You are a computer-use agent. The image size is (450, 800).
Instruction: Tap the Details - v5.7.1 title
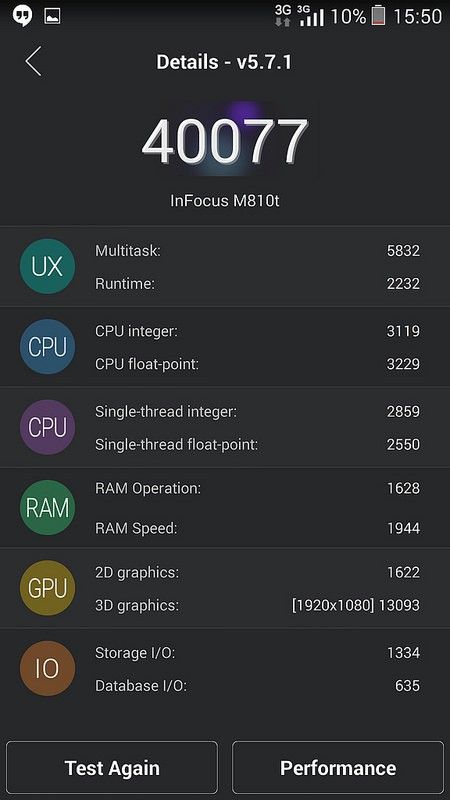pyautogui.click(x=224, y=62)
